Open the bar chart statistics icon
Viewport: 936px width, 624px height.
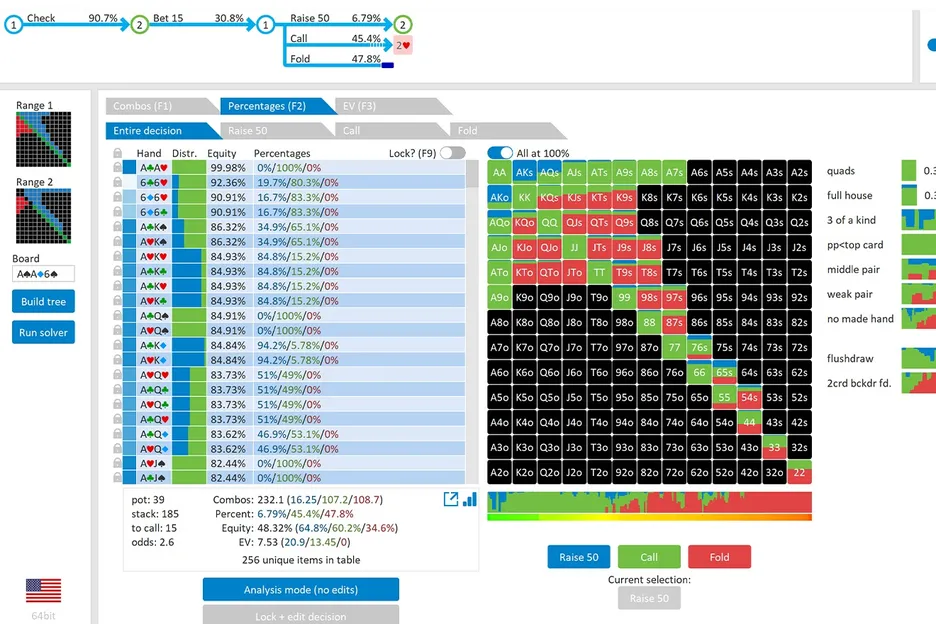469,499
